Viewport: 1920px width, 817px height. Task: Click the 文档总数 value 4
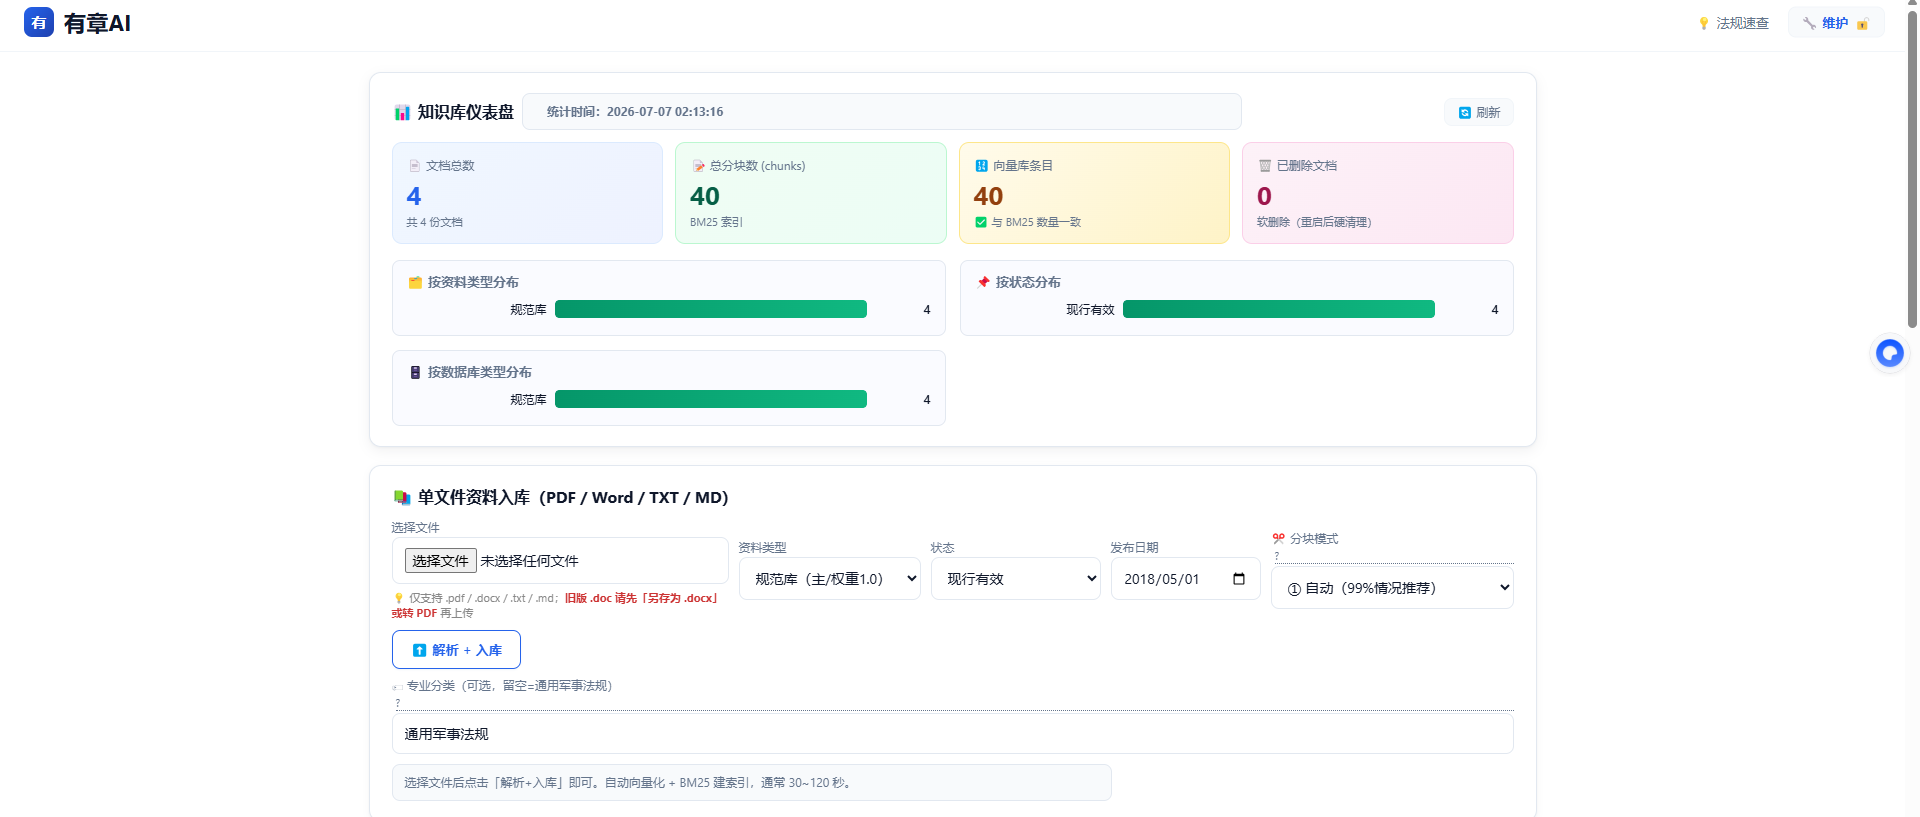coord(414,196)
